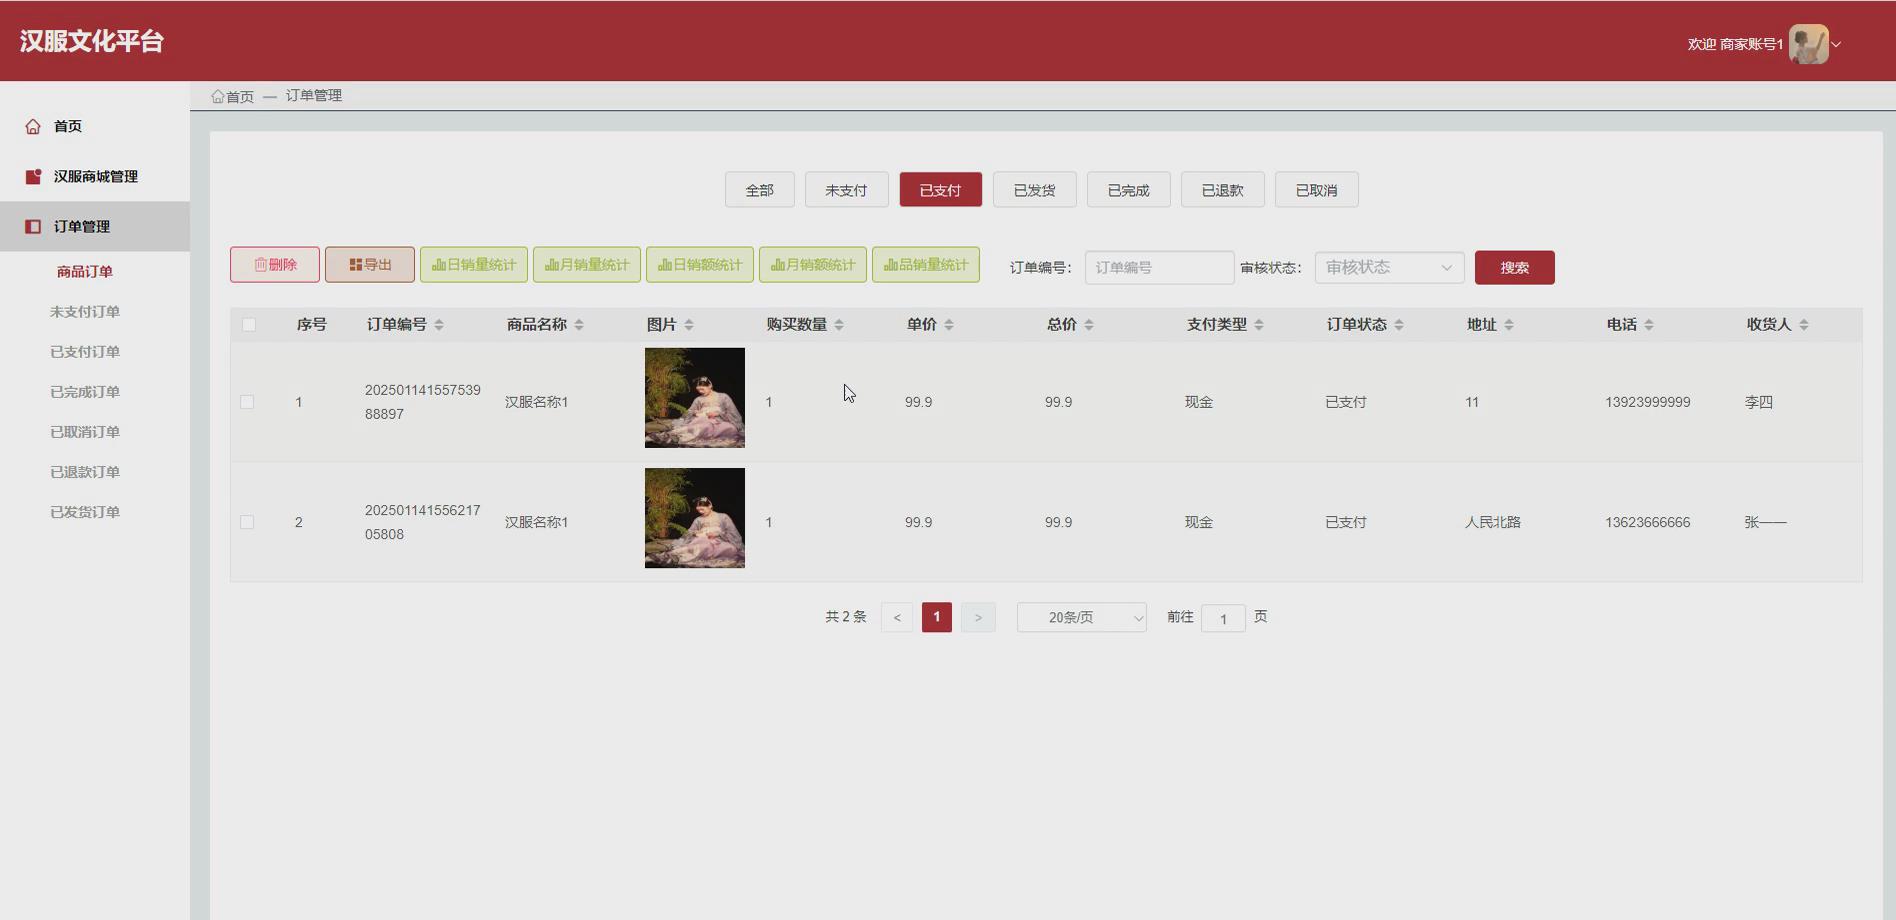Image resolution: width=1896 pixels, height=920 pixels.
Task: Toggle the select-all checkbox in table header
Action: [x=248, y=324]
